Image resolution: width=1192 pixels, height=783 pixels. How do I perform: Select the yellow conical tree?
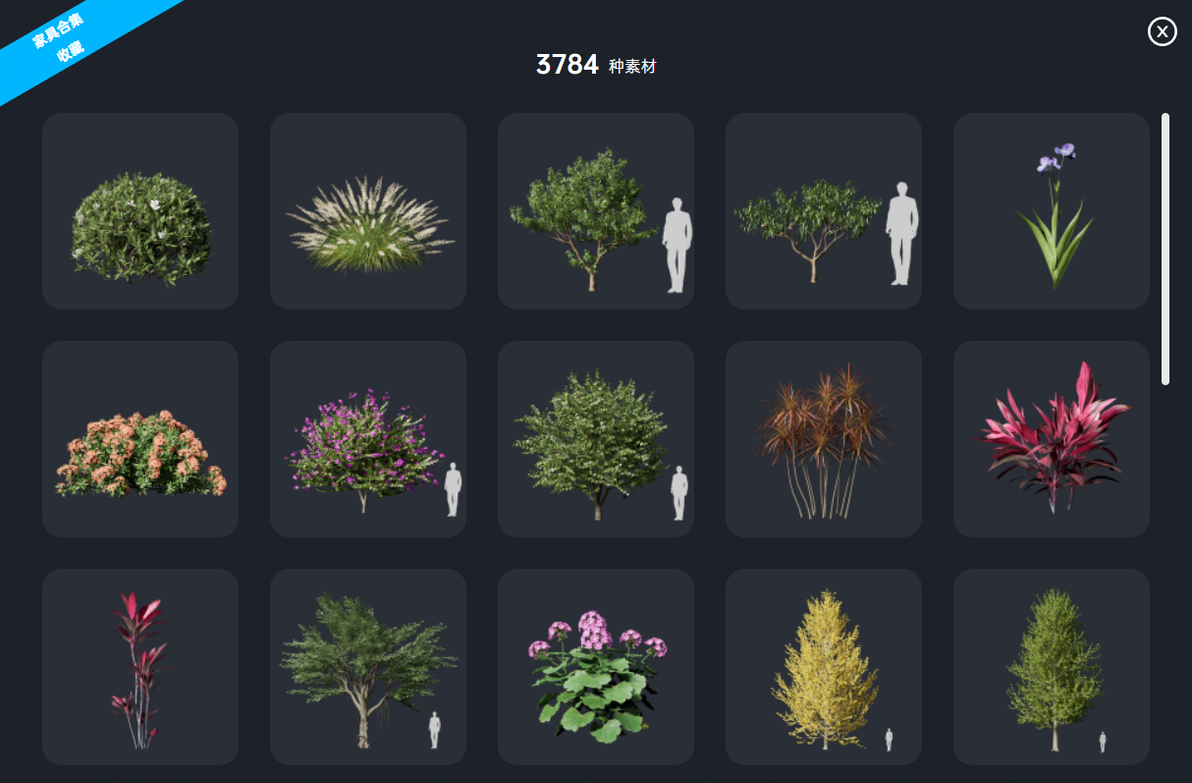[823, 667]
